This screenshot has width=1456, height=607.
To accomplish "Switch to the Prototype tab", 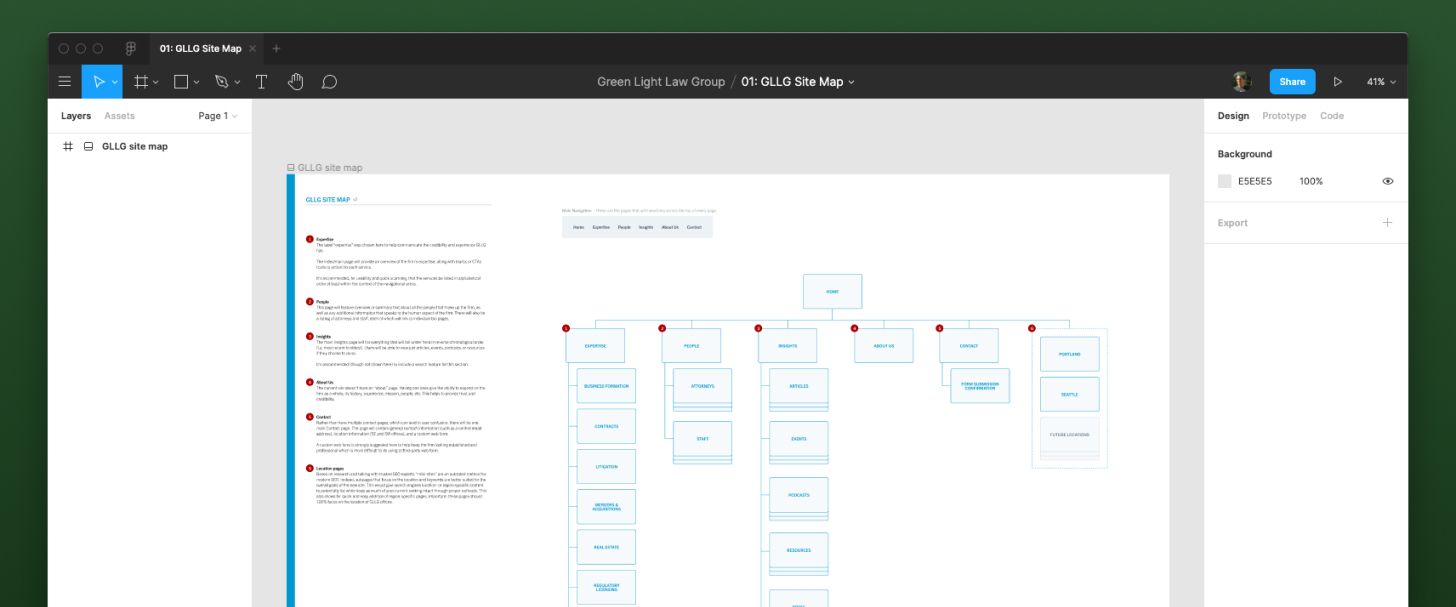I will (1284, 116).
